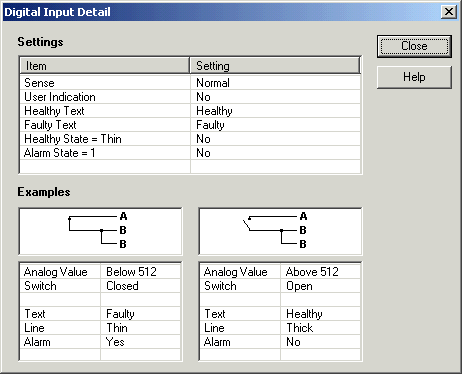Open the Help button
The width and height of the screenshot is (462, 374).
coord(414,77)
